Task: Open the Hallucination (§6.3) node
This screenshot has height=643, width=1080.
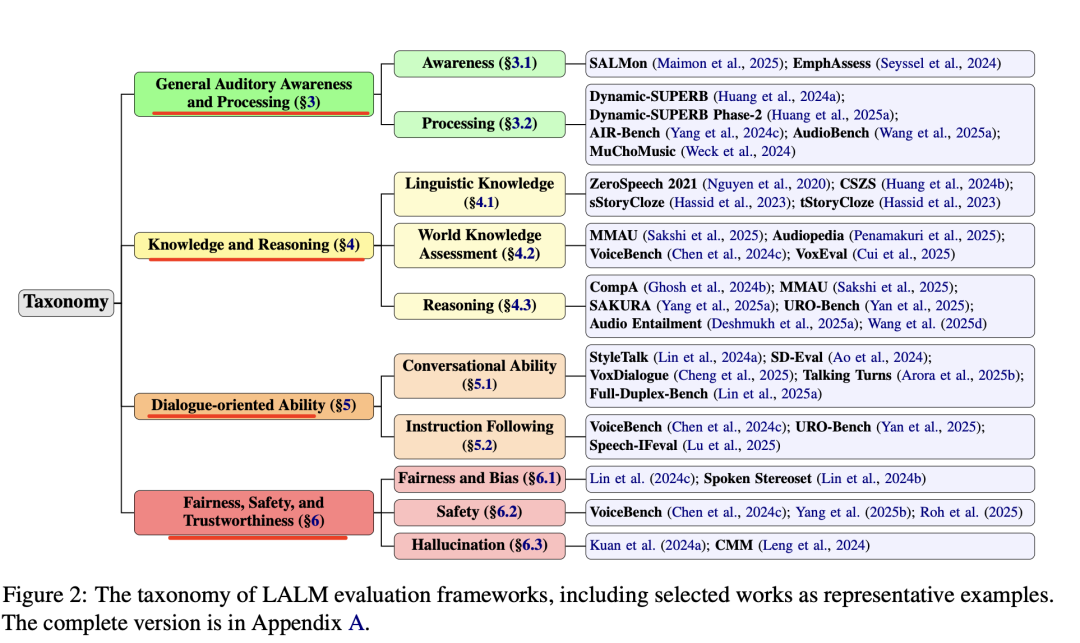Action: point(479,545)
